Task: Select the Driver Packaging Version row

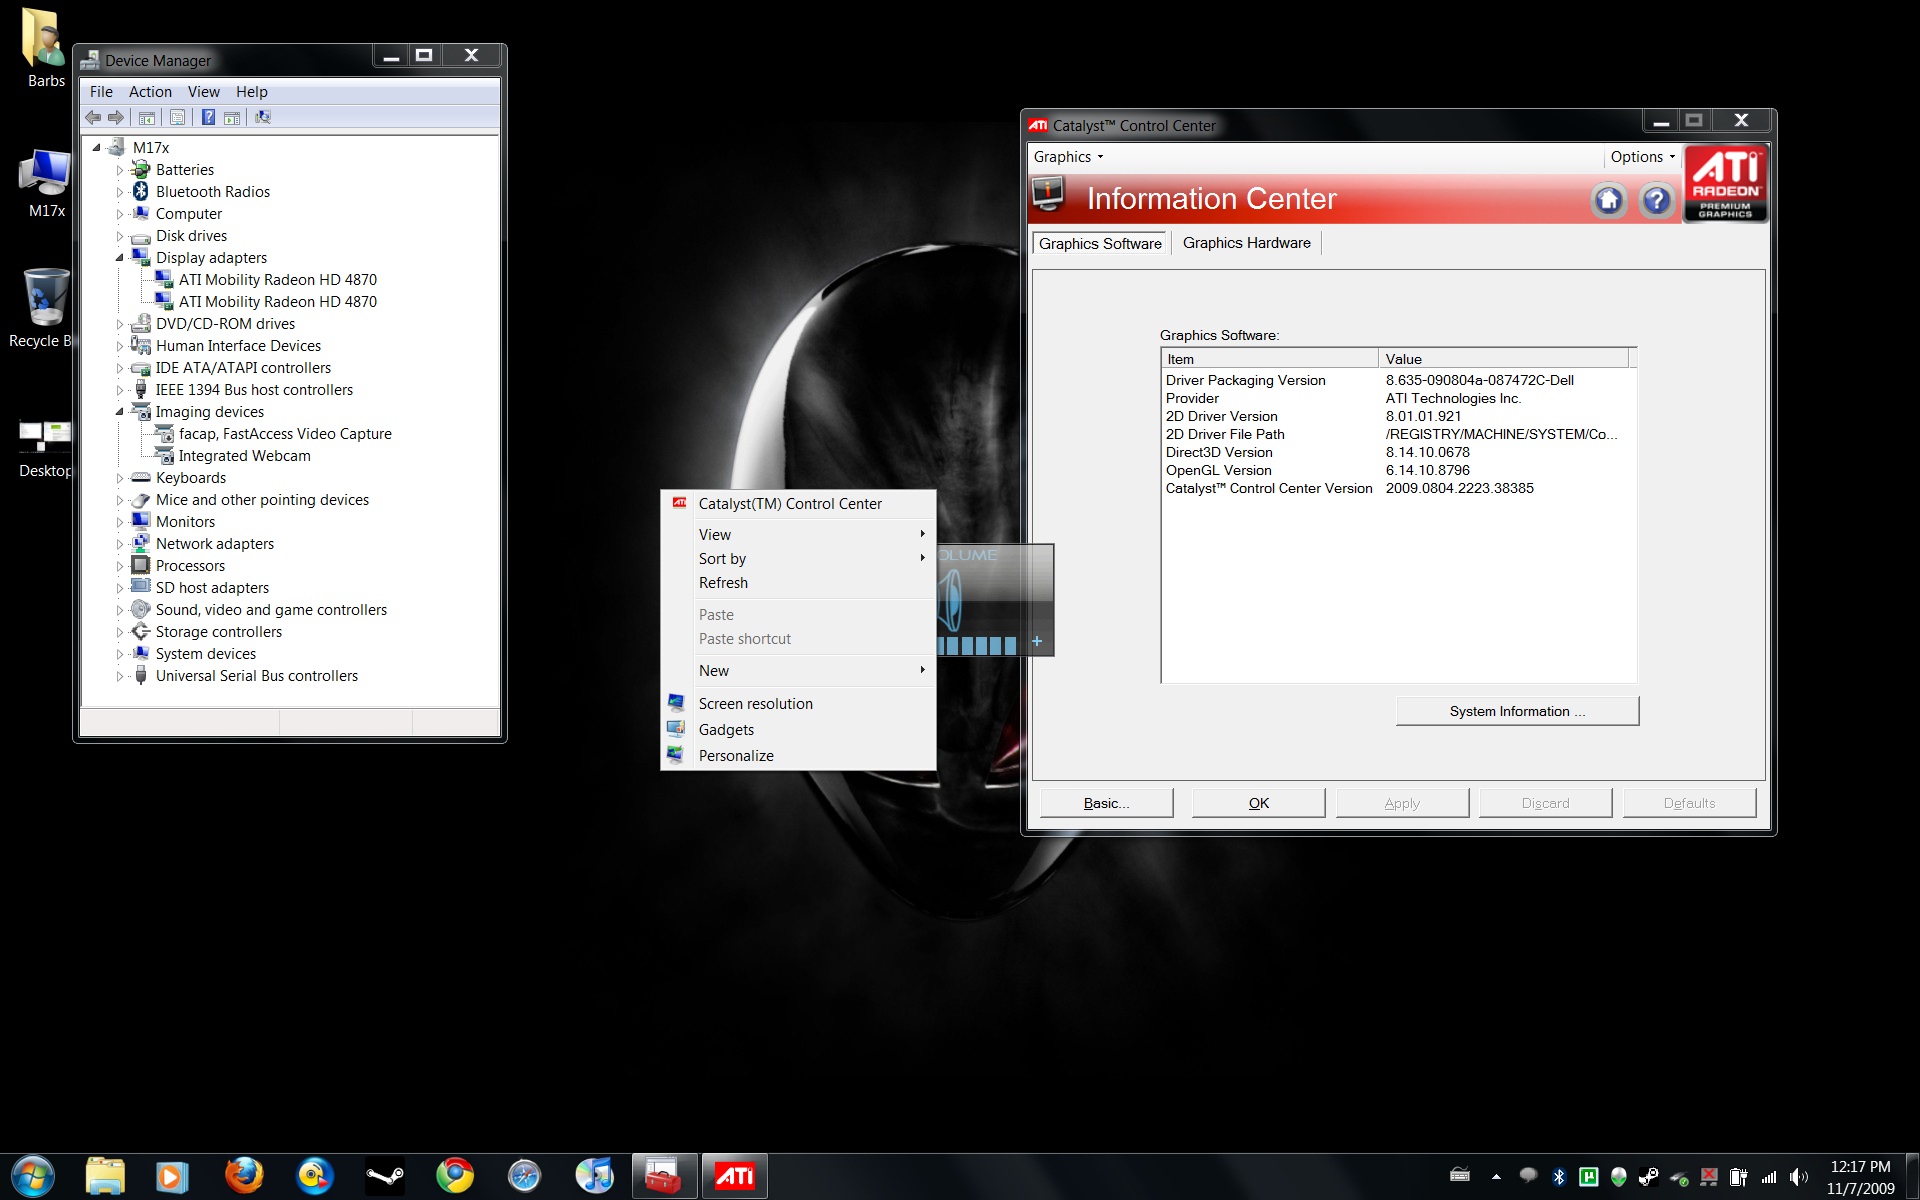Action: point(1398,380)
